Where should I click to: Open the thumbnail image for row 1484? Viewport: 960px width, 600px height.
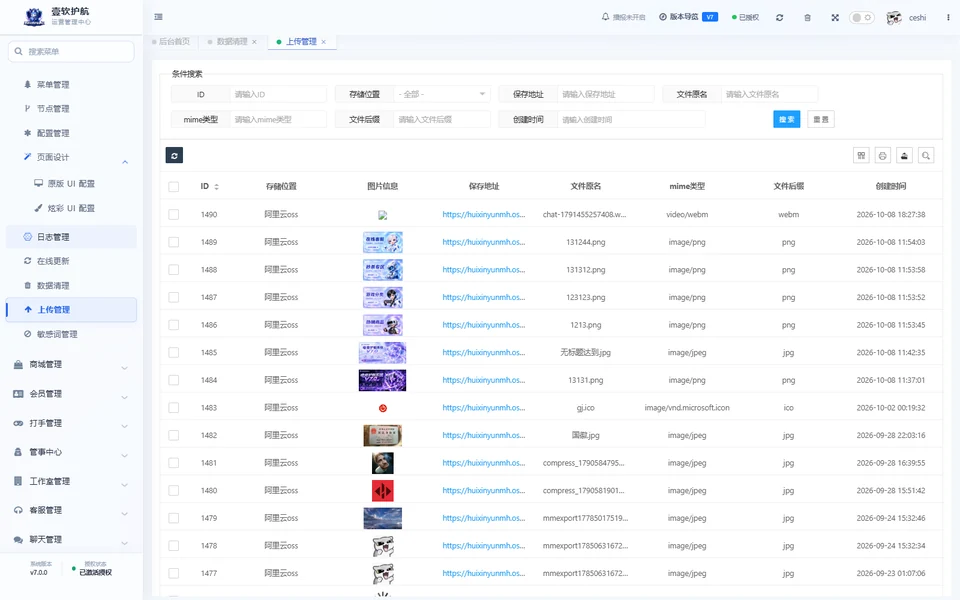click(x=383, y=380)
